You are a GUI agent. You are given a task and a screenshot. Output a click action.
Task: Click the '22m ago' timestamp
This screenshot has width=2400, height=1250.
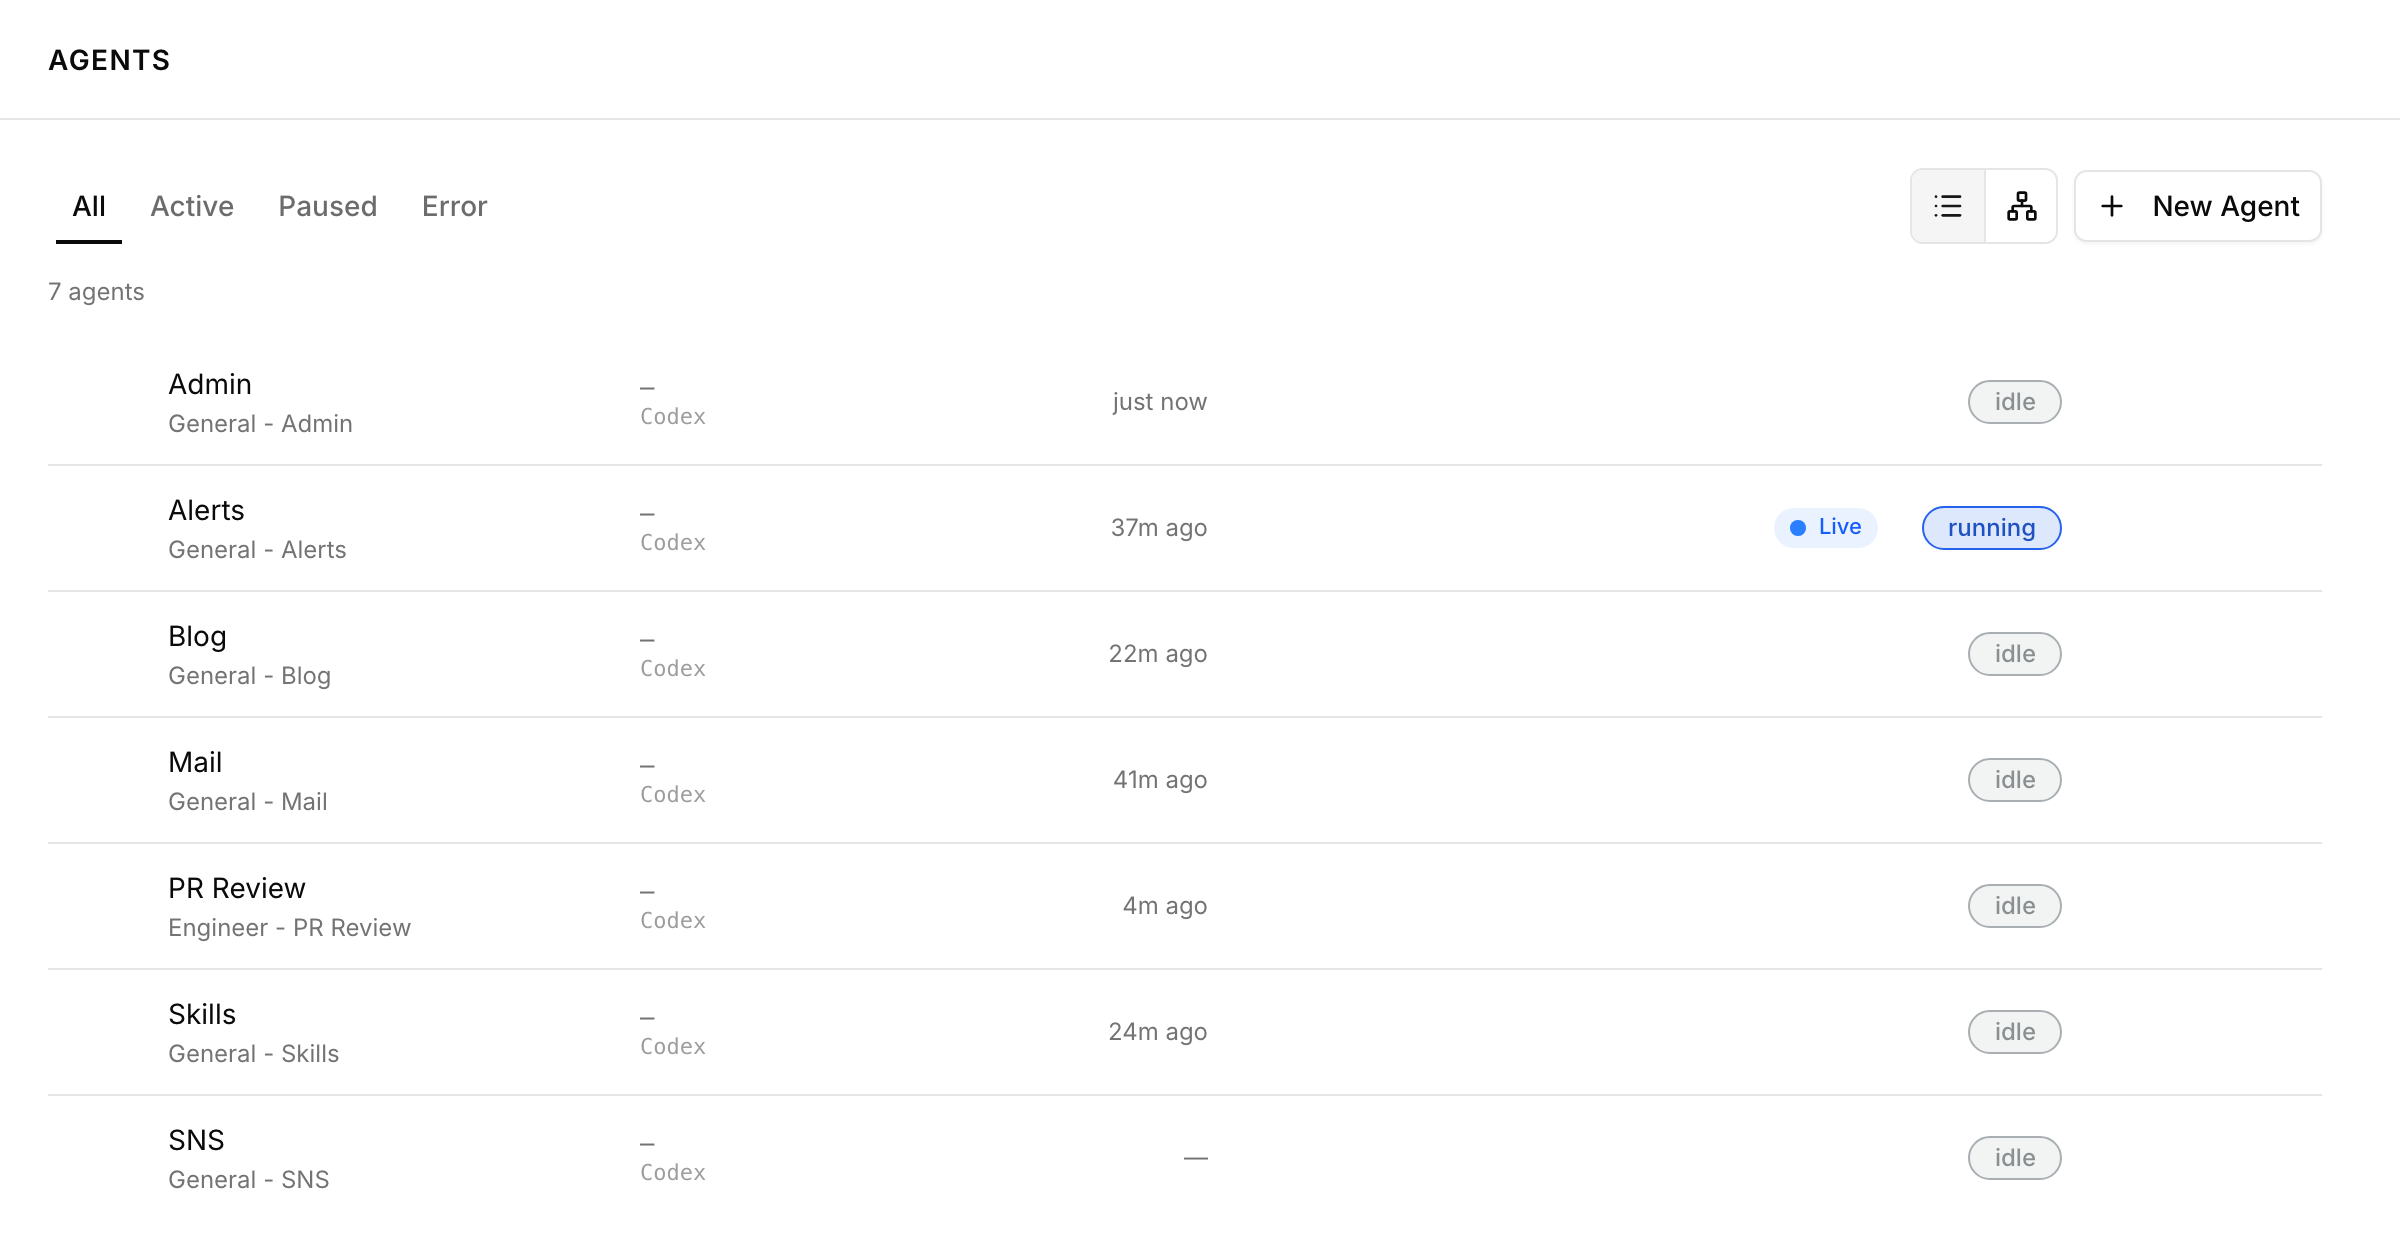click(1158, 654)
